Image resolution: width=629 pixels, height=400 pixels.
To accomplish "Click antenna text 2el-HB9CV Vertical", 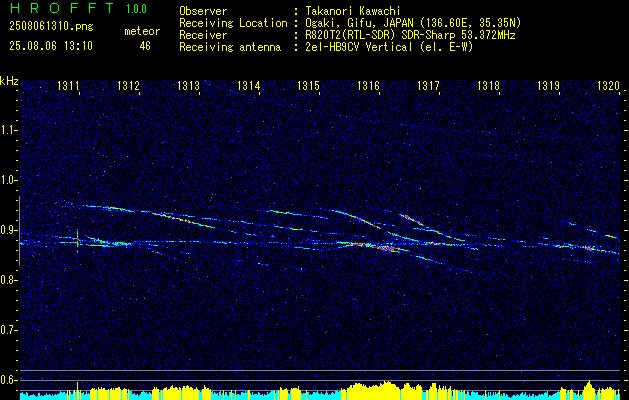I will (359, 47).
